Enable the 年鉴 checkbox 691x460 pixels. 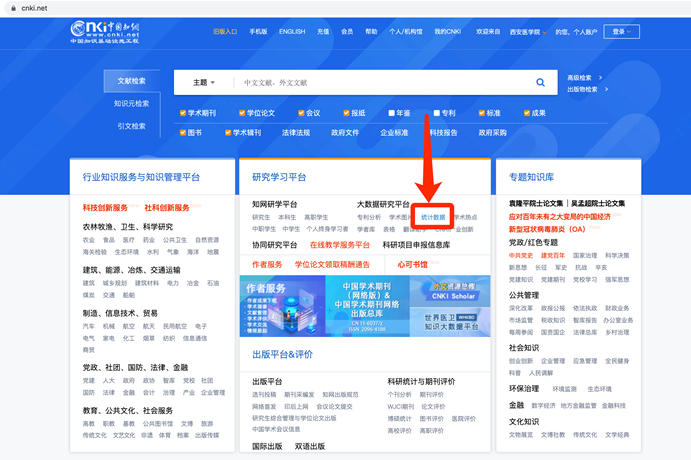coord(391,113)
